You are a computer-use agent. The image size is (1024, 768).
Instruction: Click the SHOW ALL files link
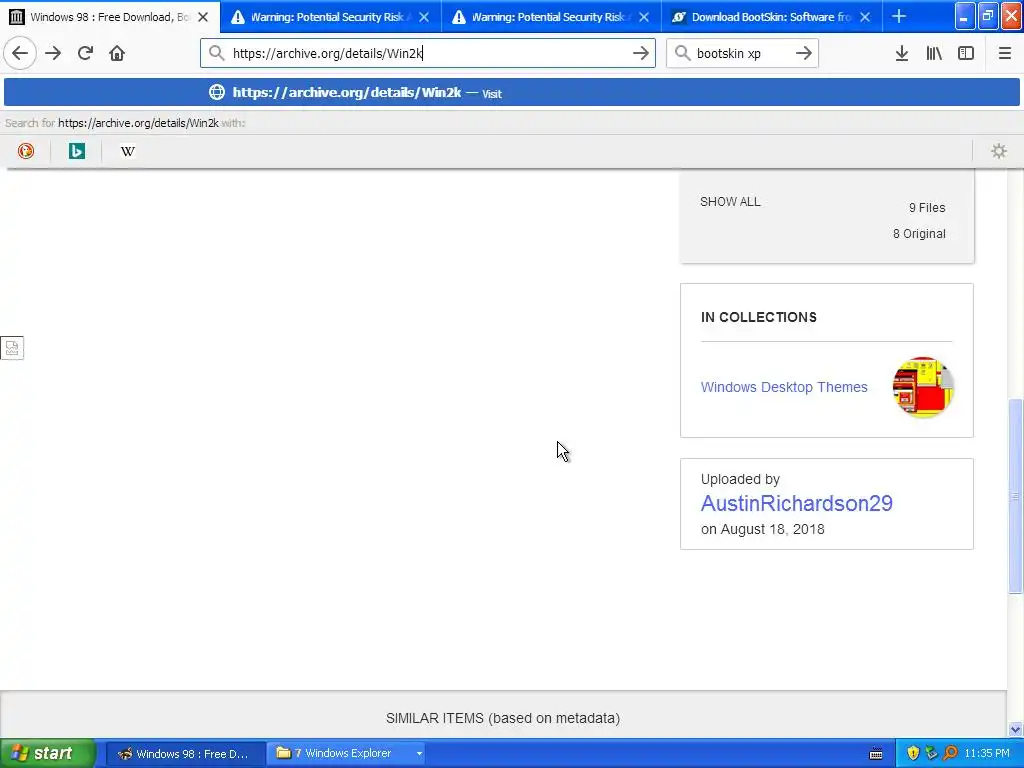pos(730,202)
